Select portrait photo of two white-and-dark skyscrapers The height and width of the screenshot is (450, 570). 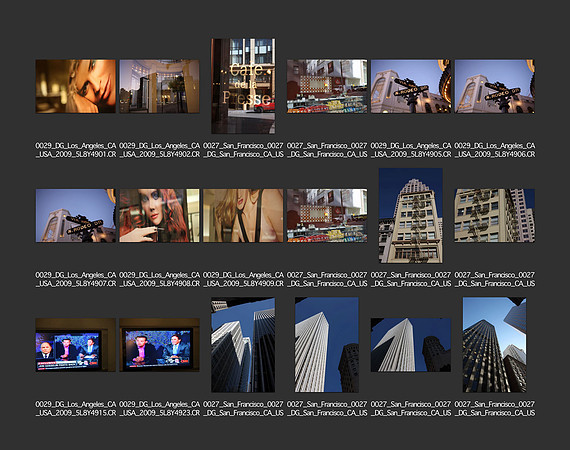coord(243,345)
